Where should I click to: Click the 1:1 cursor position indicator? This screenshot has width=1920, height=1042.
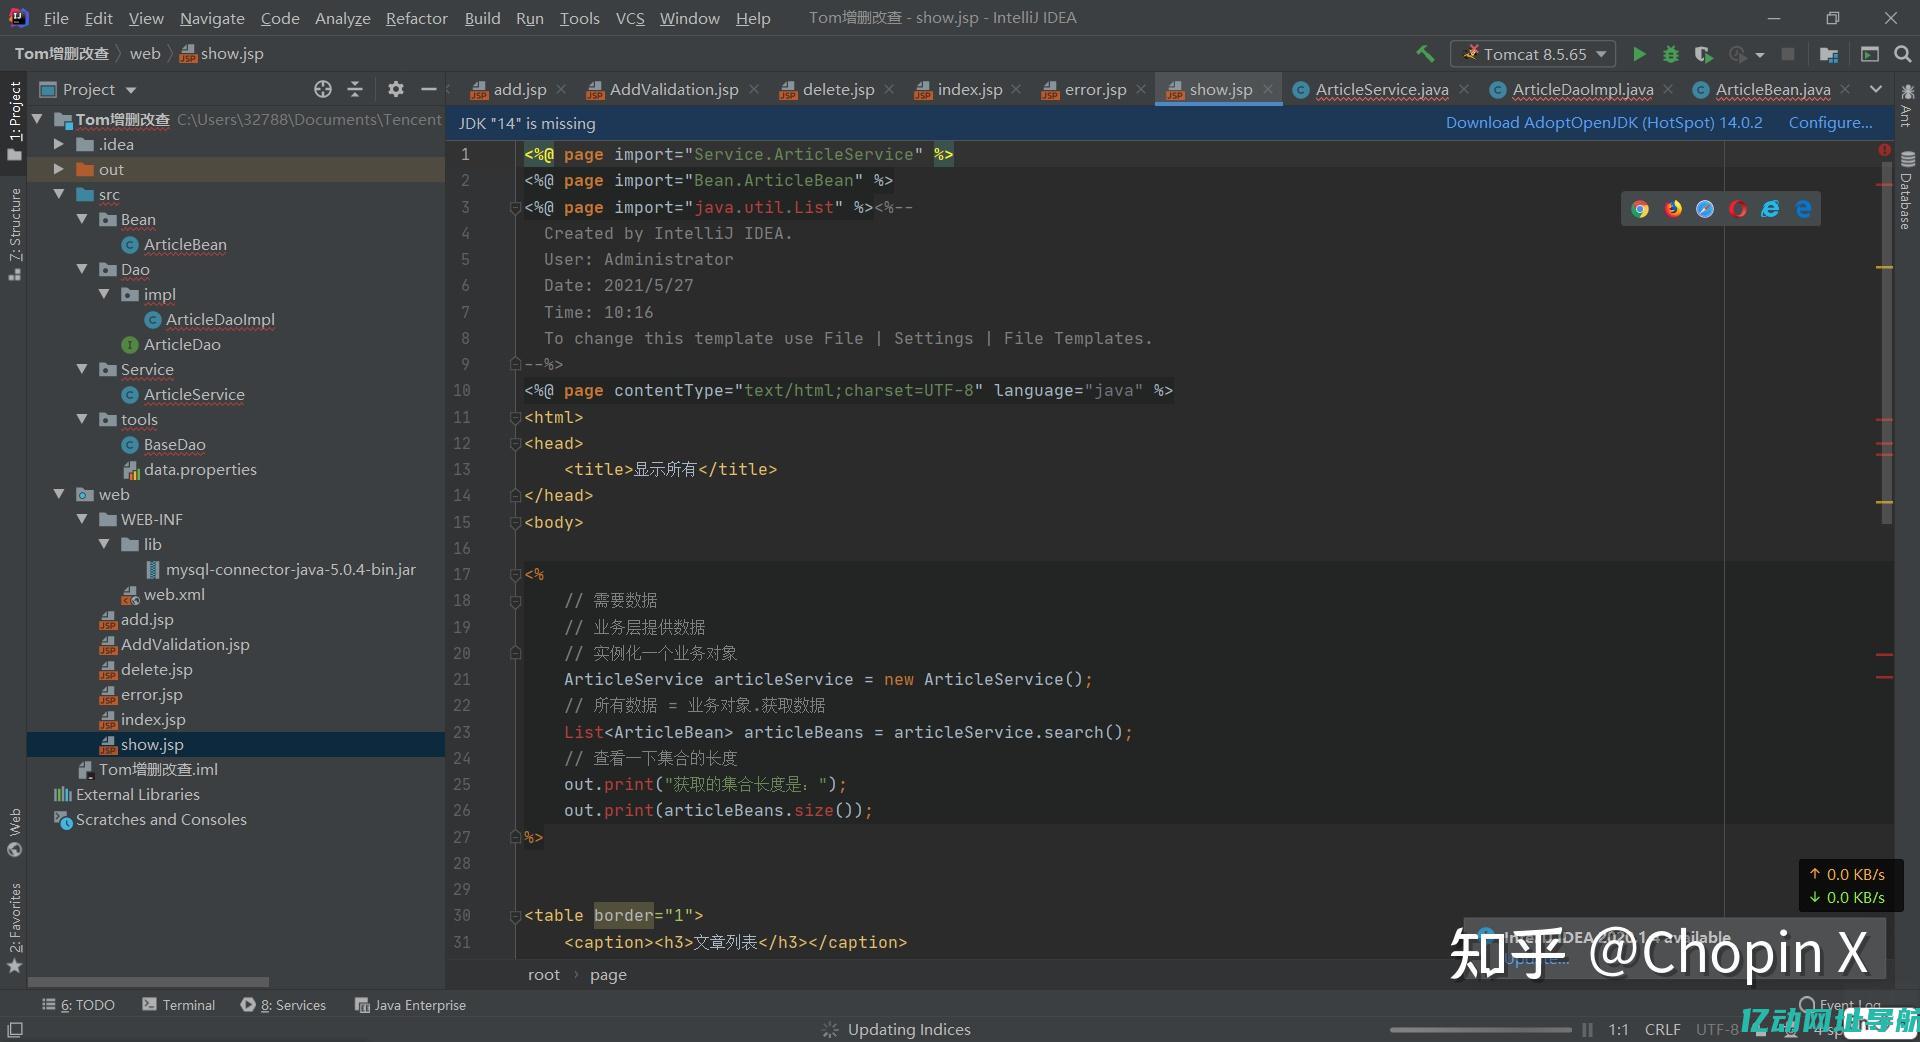coord(1618,1029)
